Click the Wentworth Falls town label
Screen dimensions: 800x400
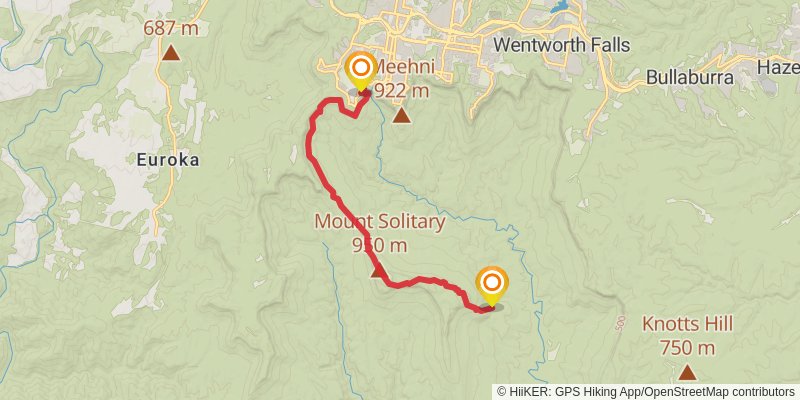(x=562, y=45)
